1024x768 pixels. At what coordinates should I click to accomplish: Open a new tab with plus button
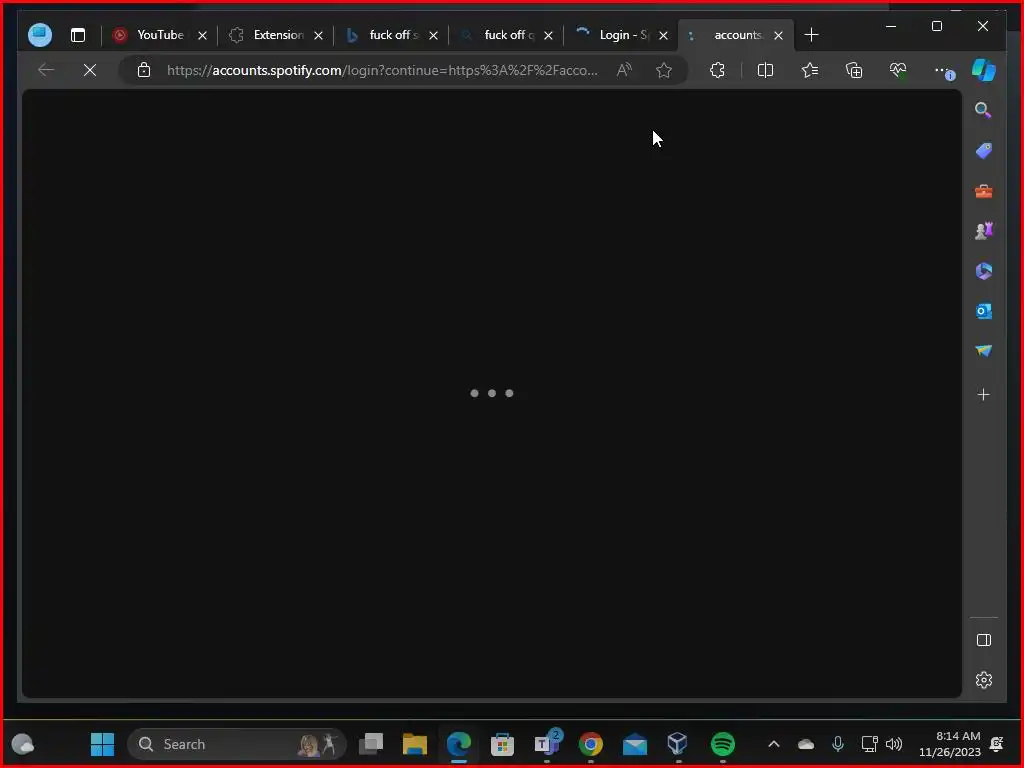coord(811,35)
